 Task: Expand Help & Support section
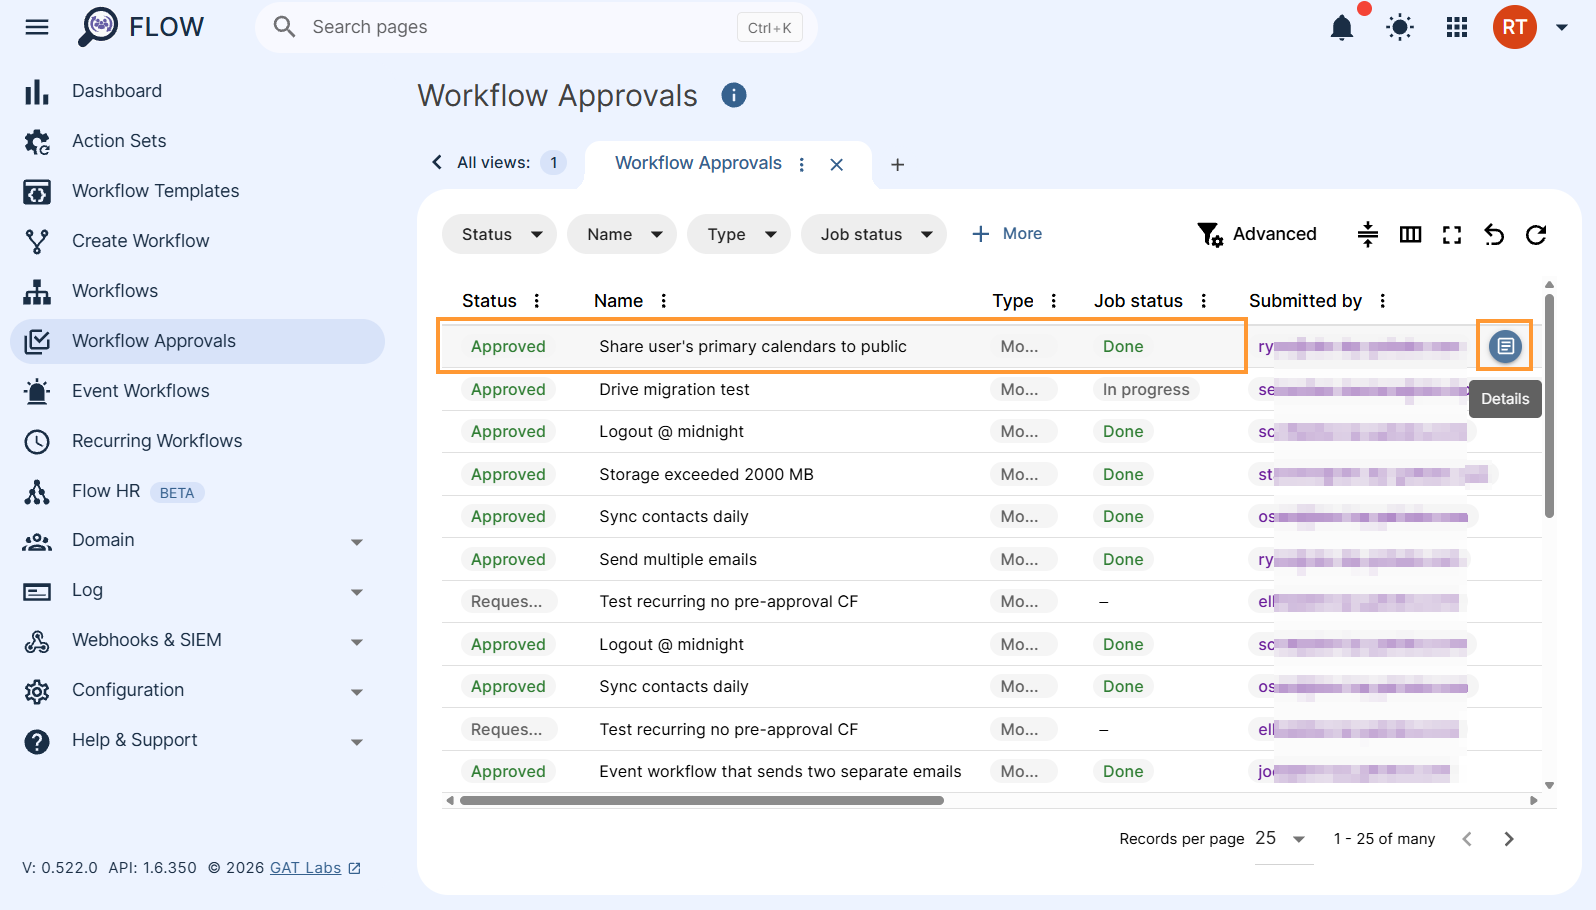click(x=197, y=741)
